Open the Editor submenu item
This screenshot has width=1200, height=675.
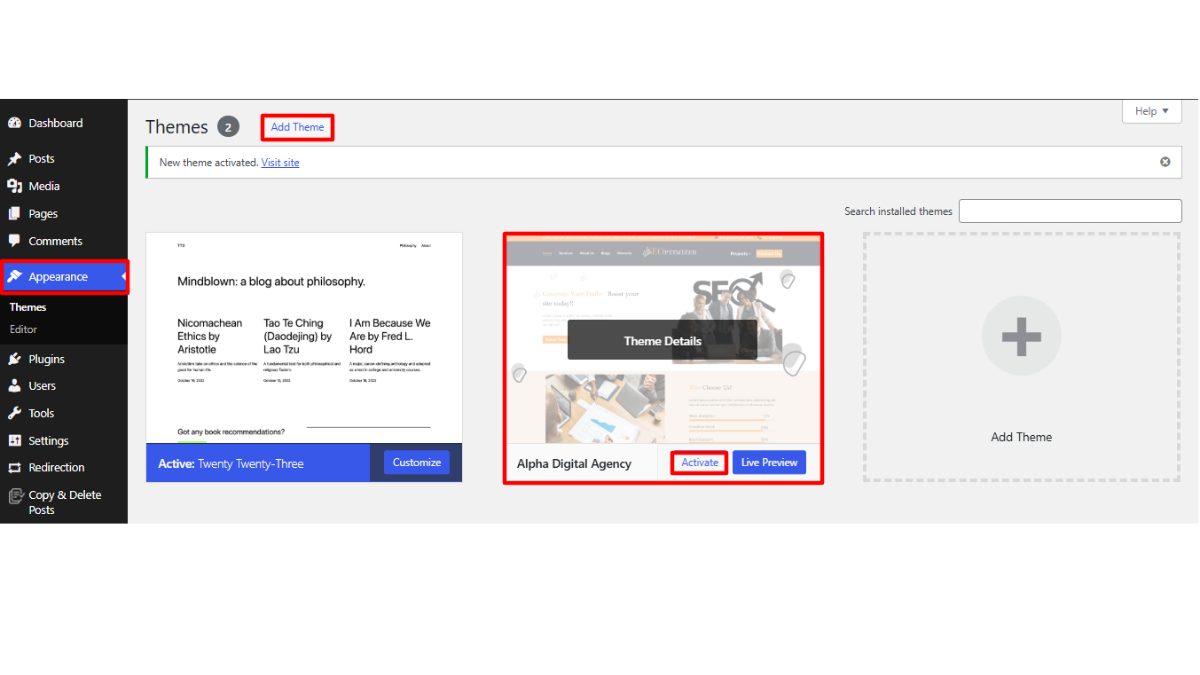coord(23,329)
